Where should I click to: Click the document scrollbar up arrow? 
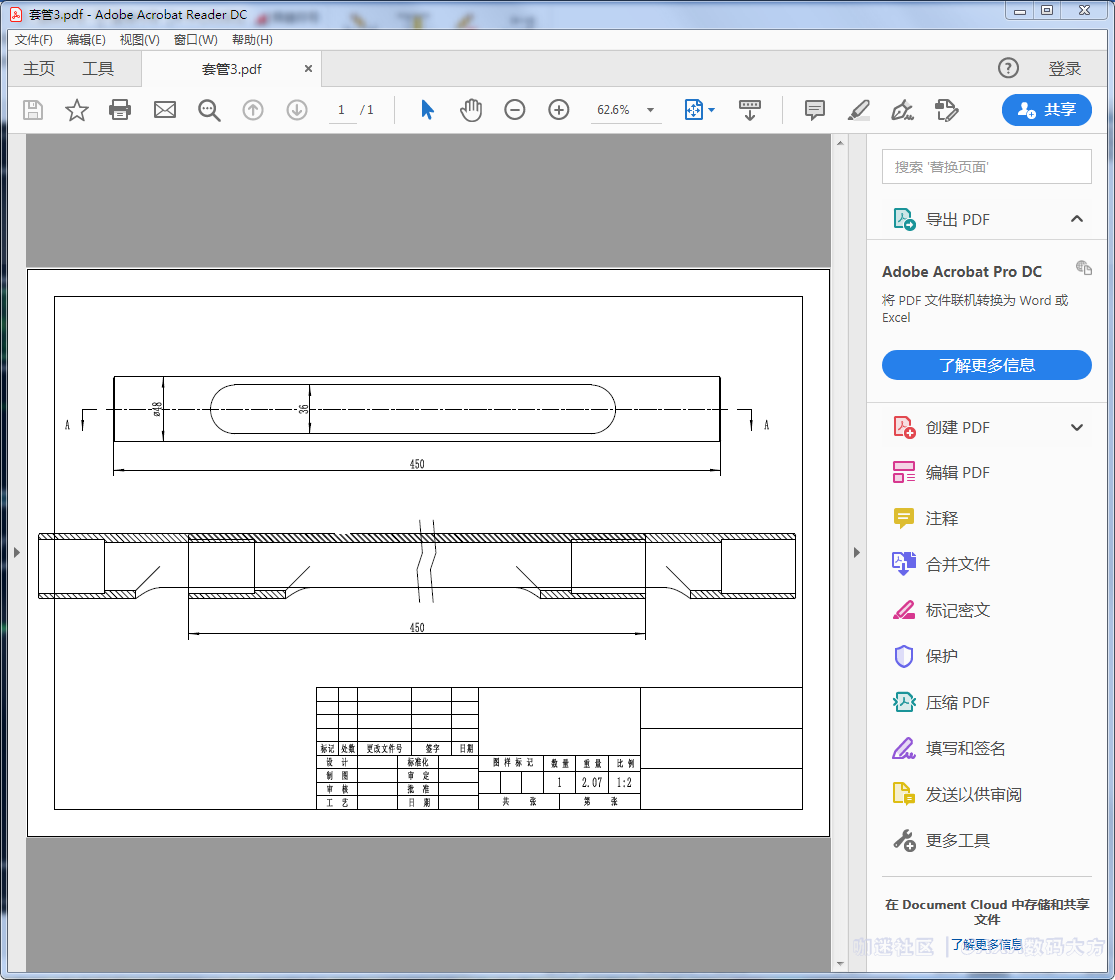pos(841,143)
